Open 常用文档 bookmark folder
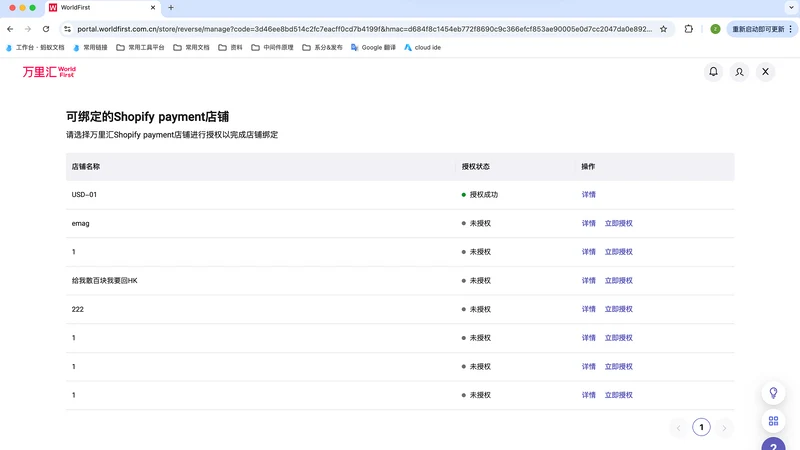Image resolution: width=800 pixels, height=450 pixels. pos(191,47)
